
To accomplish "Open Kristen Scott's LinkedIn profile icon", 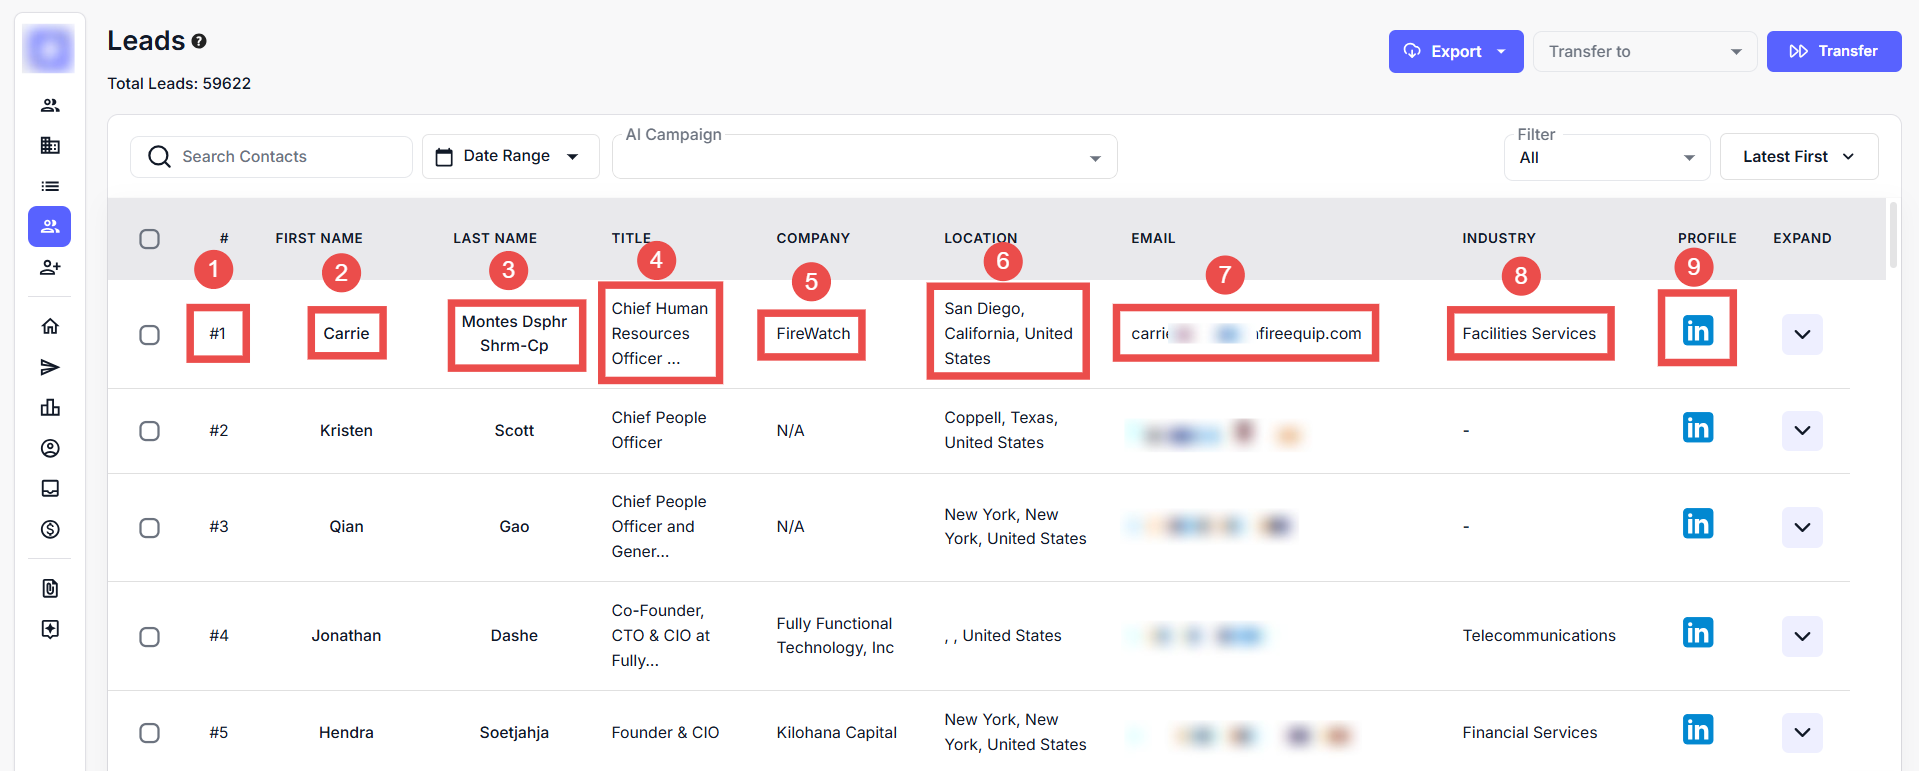I will coord(1697,428).
